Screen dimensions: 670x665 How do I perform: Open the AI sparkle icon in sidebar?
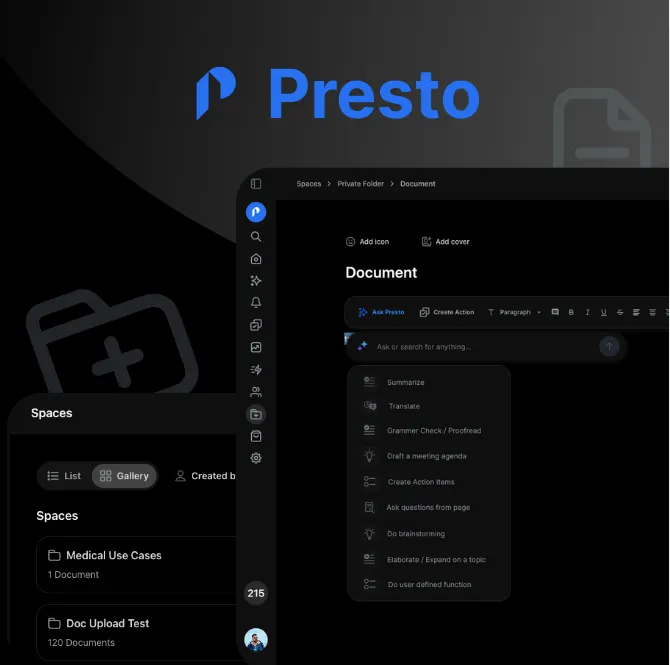[256, 281]
